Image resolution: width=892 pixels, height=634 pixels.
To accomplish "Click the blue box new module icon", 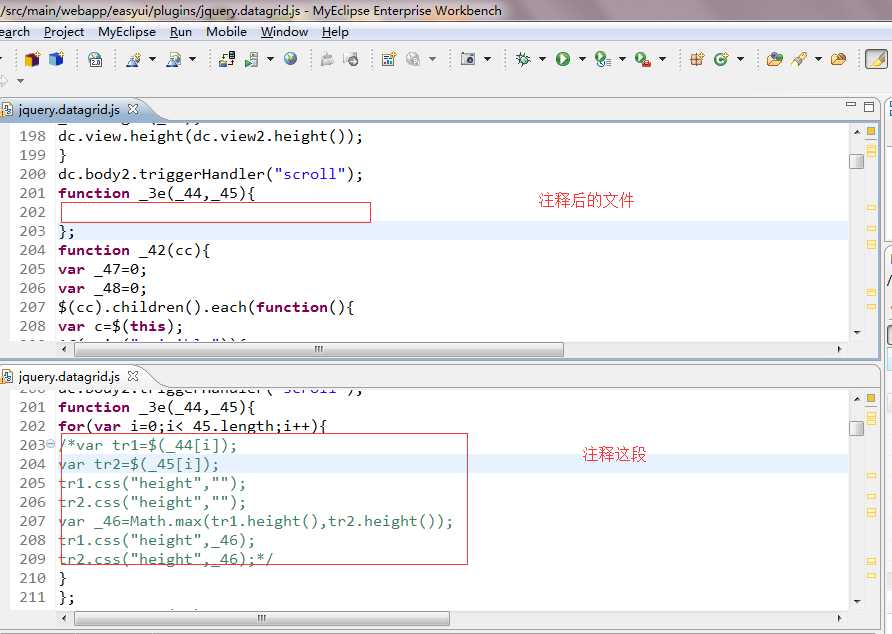I will [x=56, y=59].
